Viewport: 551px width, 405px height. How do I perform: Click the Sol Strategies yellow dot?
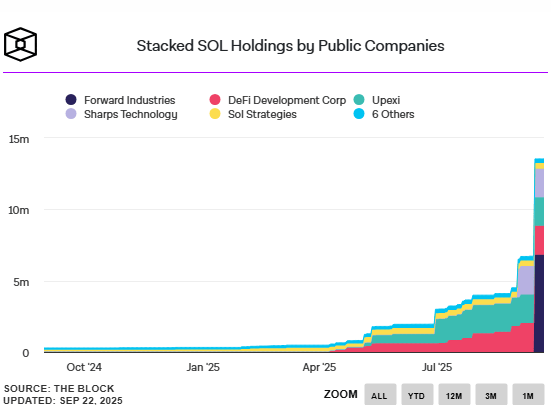click(215, 114)
